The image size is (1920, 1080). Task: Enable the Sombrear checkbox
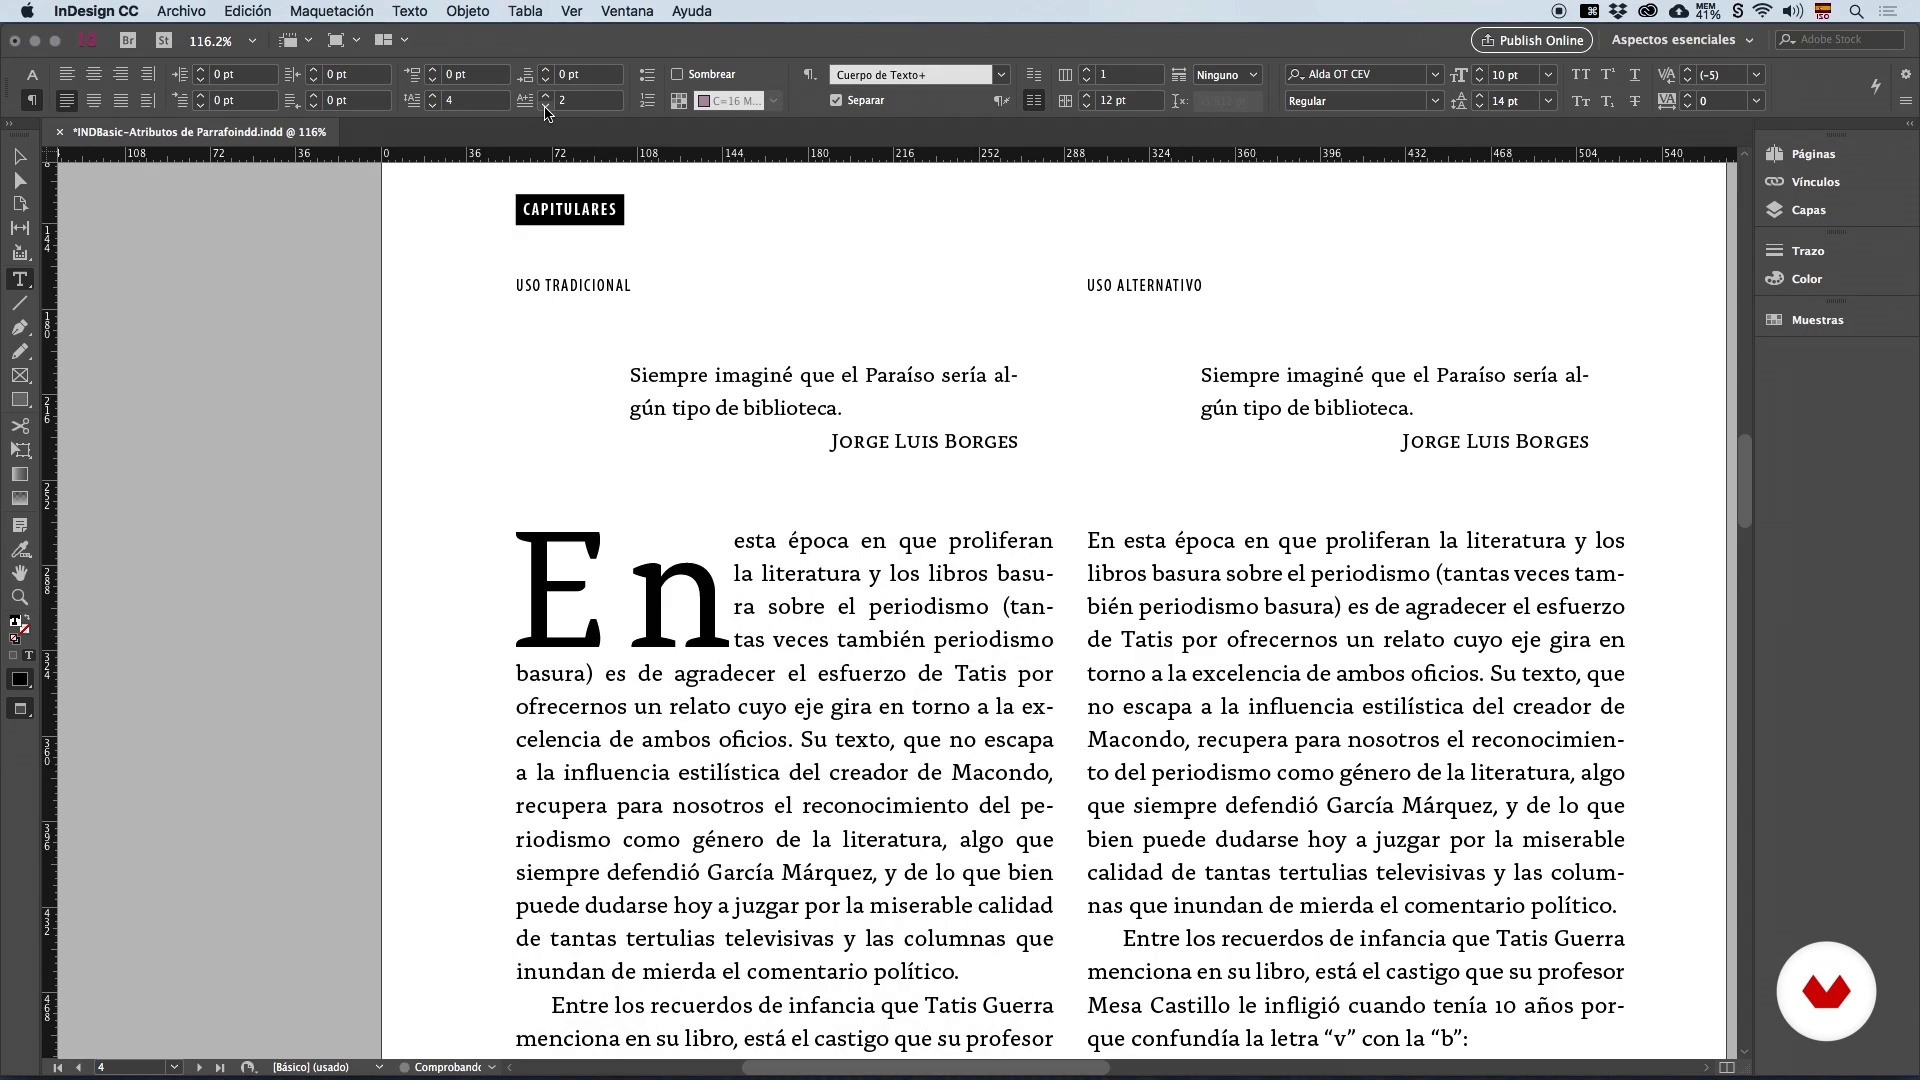pyautogui.click(x=677, y=74)
